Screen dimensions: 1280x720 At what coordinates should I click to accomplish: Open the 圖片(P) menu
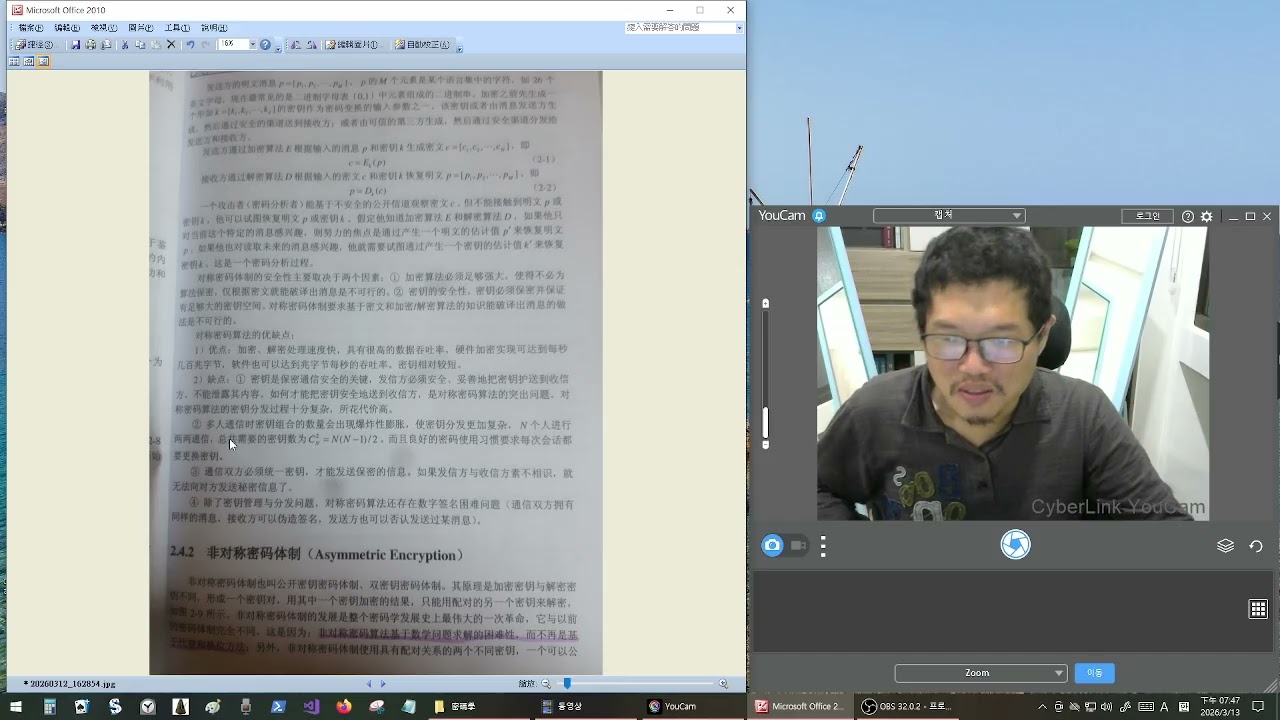pos(140,28)
